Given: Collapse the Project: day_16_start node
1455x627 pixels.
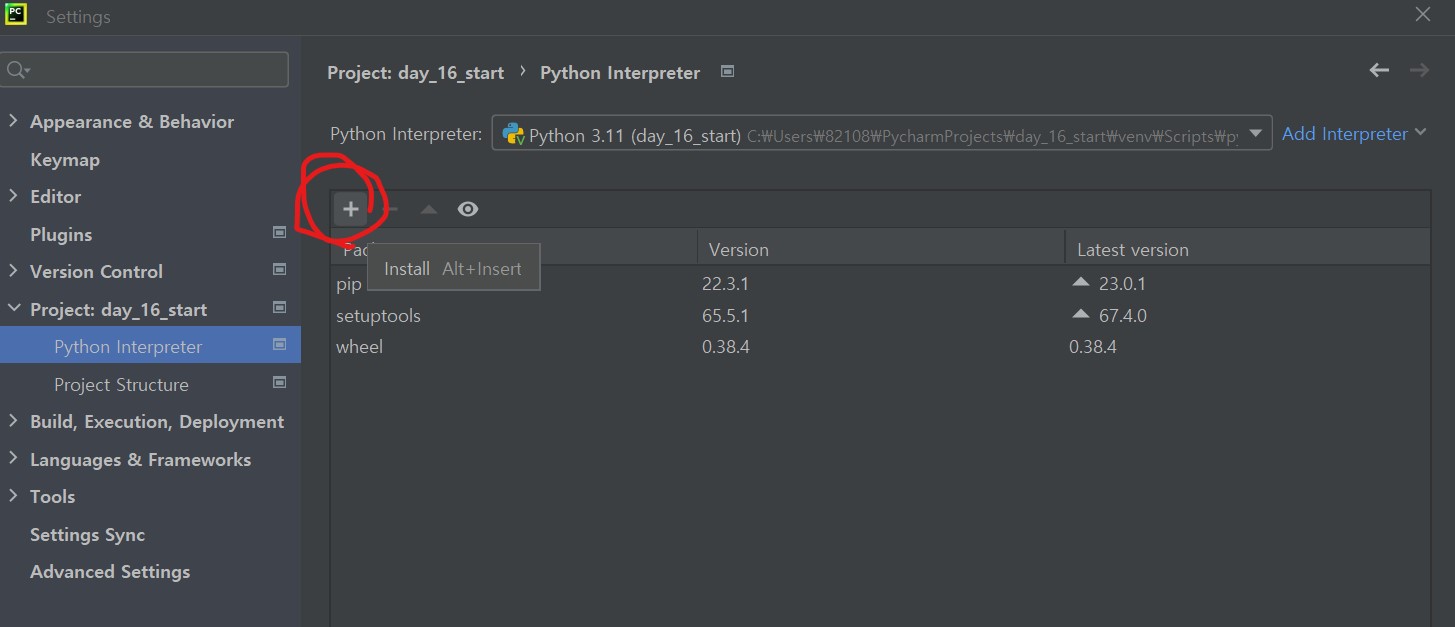Looking at the screenshot, I should coord(13,309).
